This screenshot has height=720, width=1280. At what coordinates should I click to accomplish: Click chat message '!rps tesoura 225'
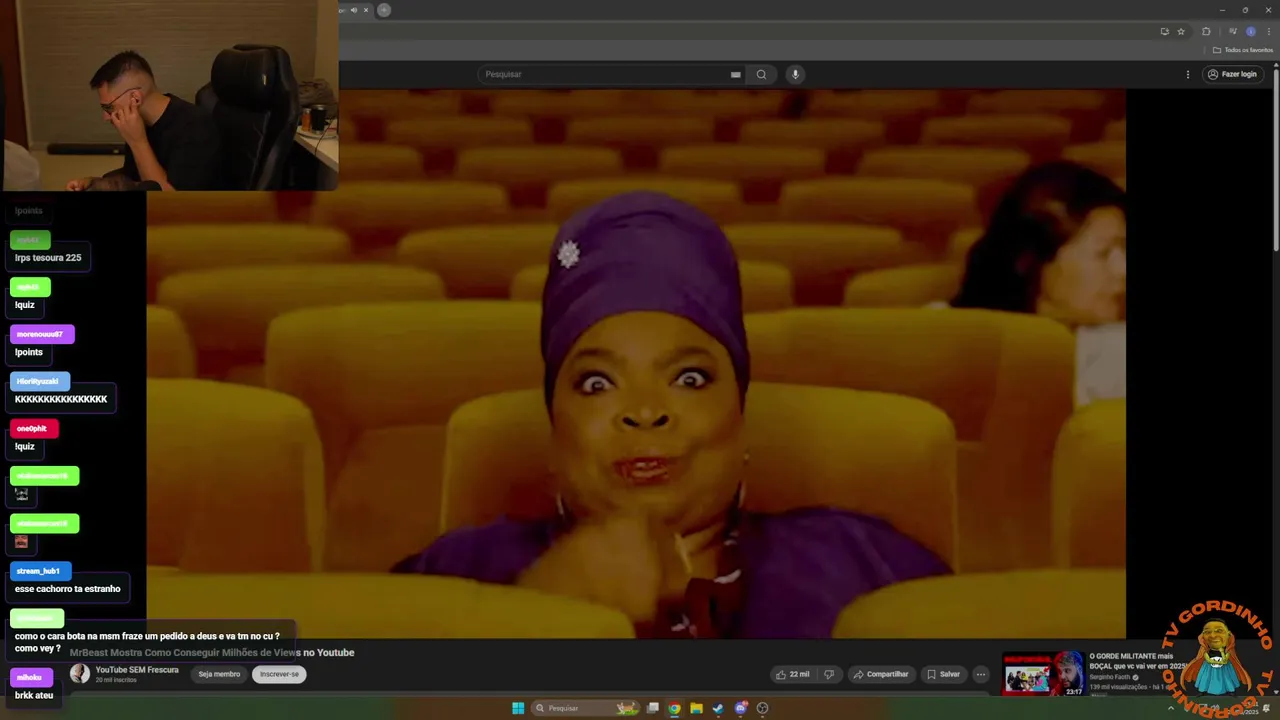48,258
